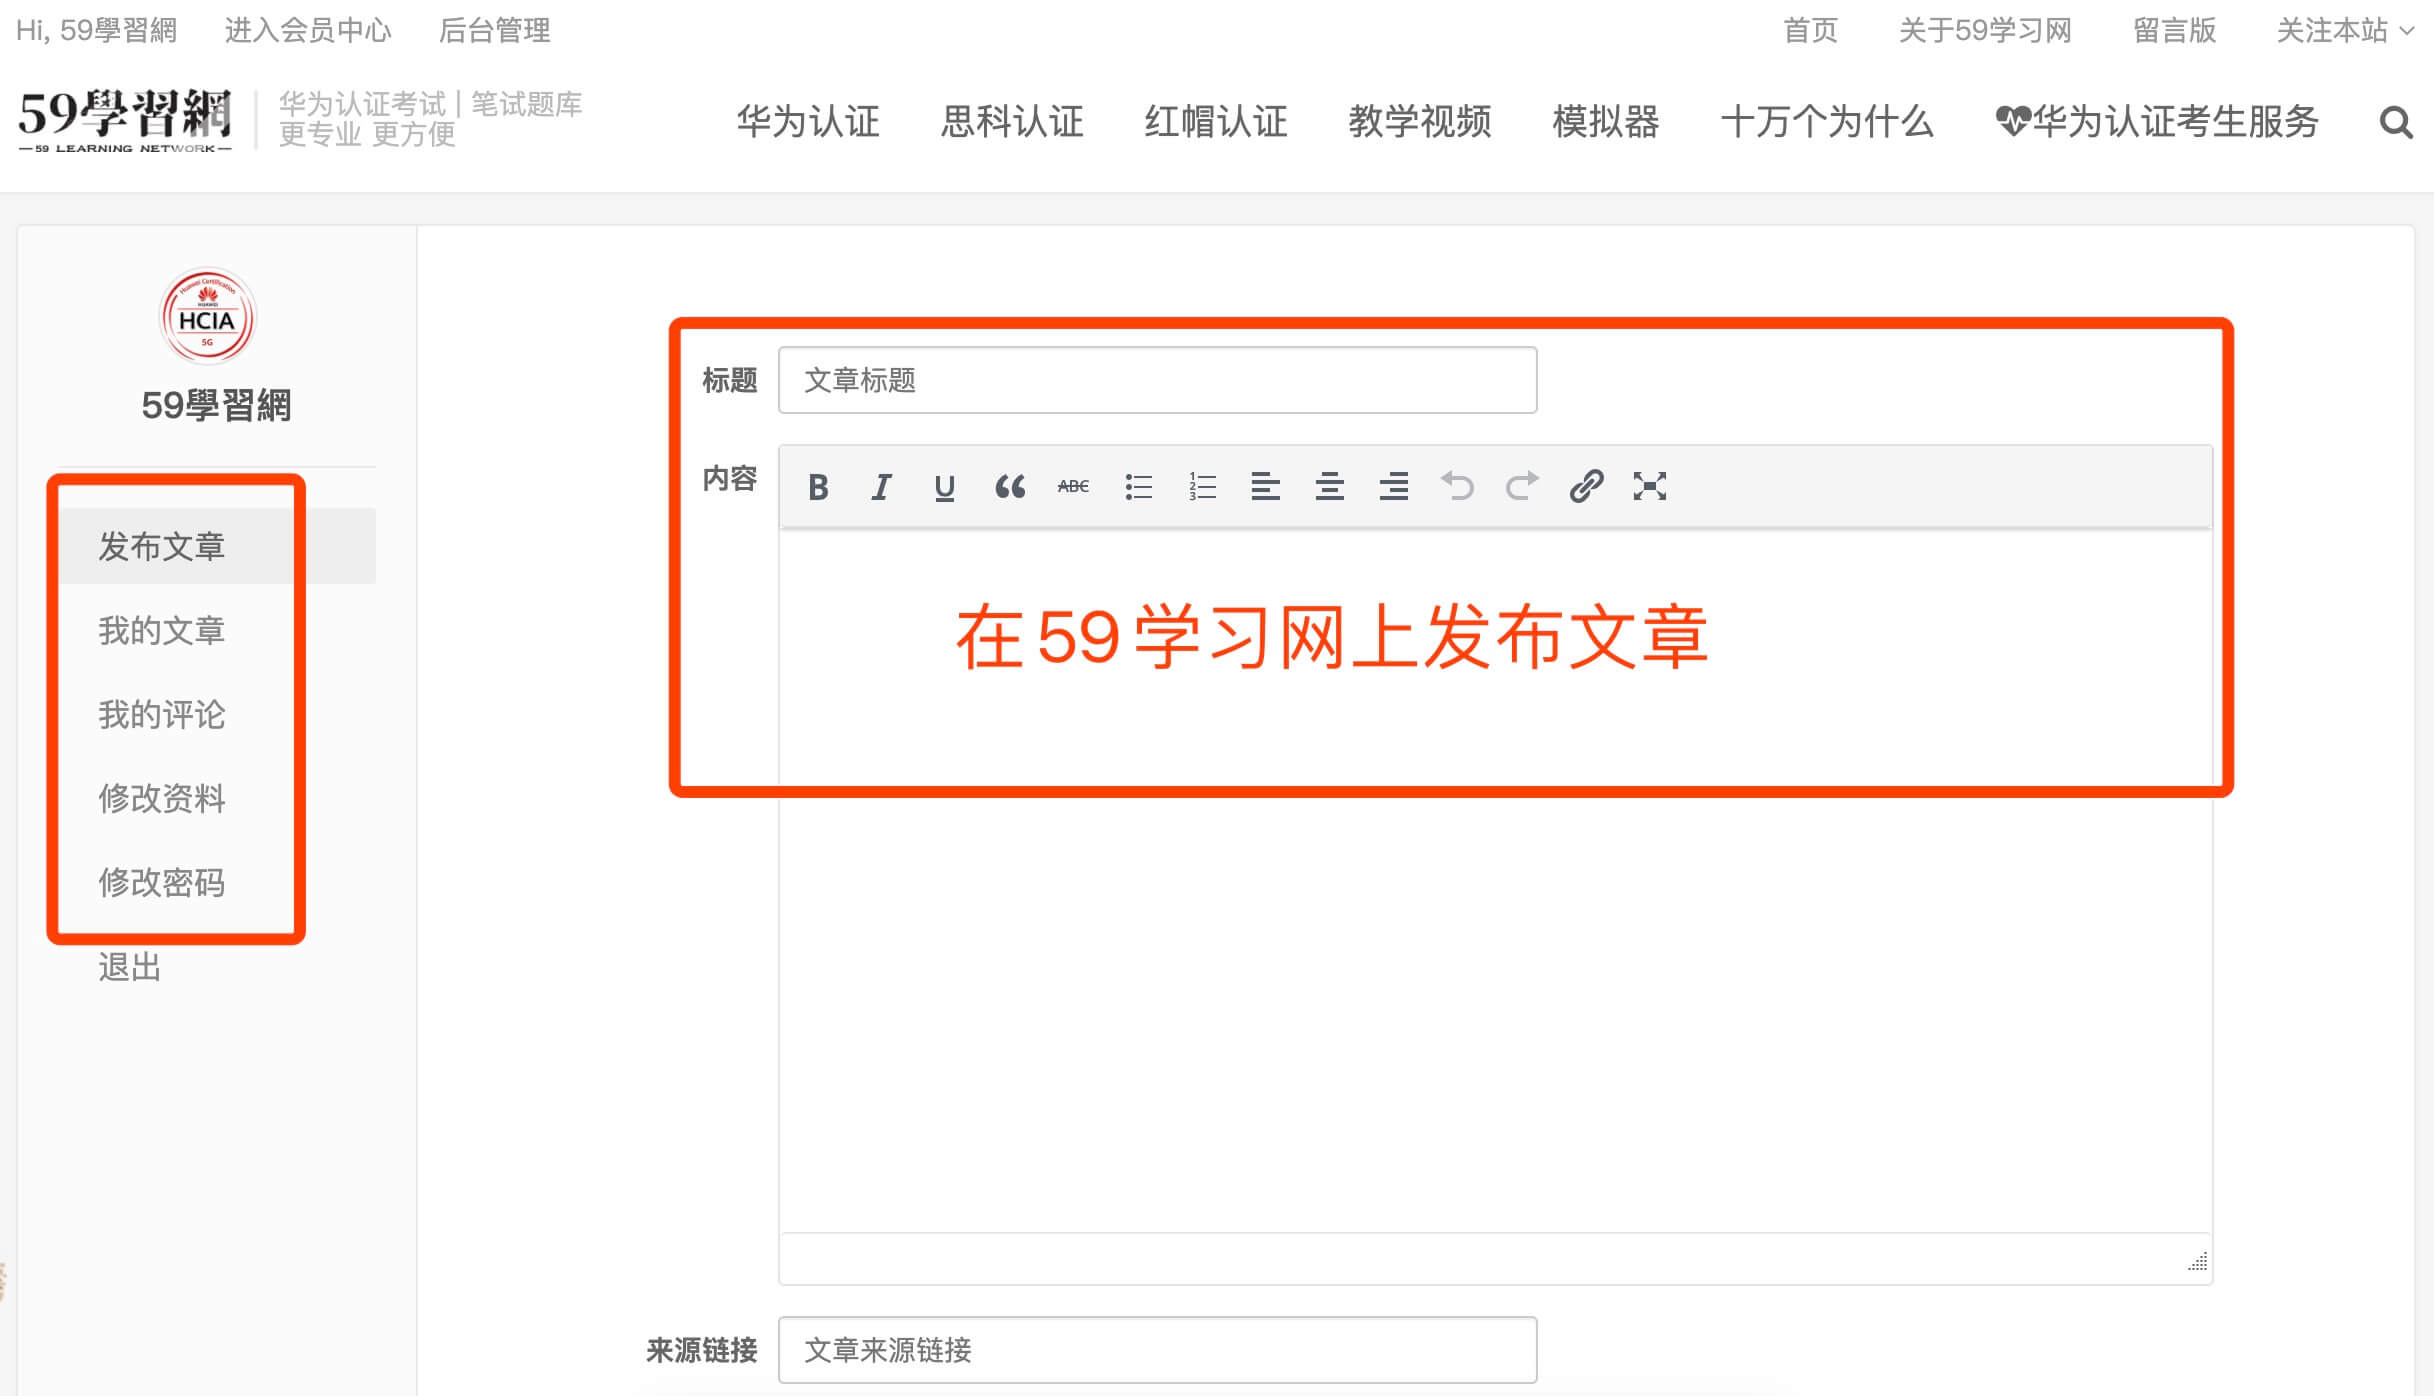Apply italic formatting in editor
This screenshot has height=1396, width=2434.
coord(881,487)
